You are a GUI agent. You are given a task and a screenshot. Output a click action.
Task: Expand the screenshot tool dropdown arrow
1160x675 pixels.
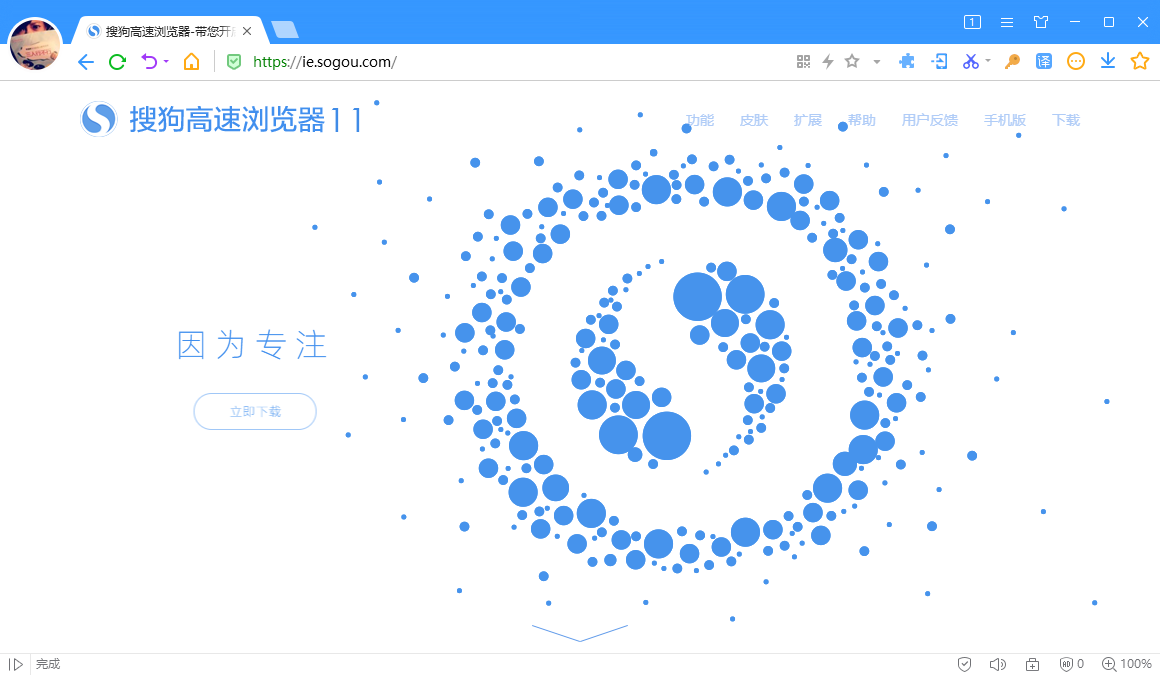[988, 61]
